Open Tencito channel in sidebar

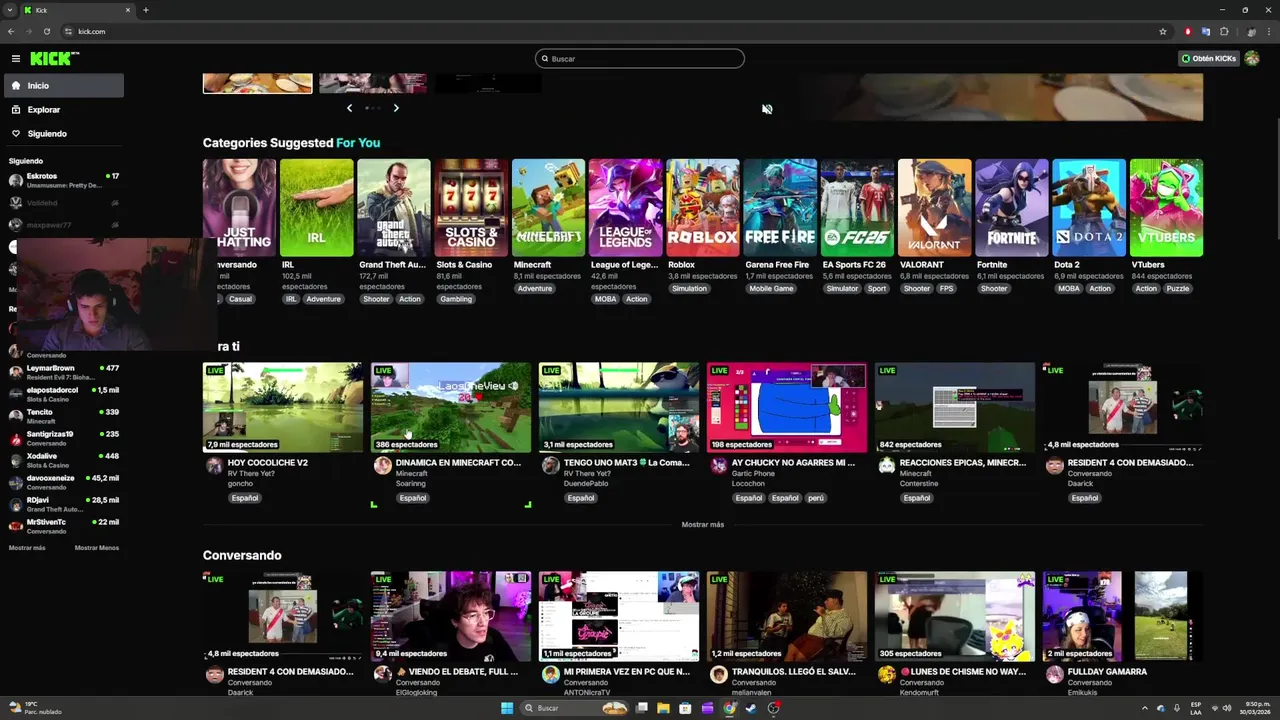(63, 416)
